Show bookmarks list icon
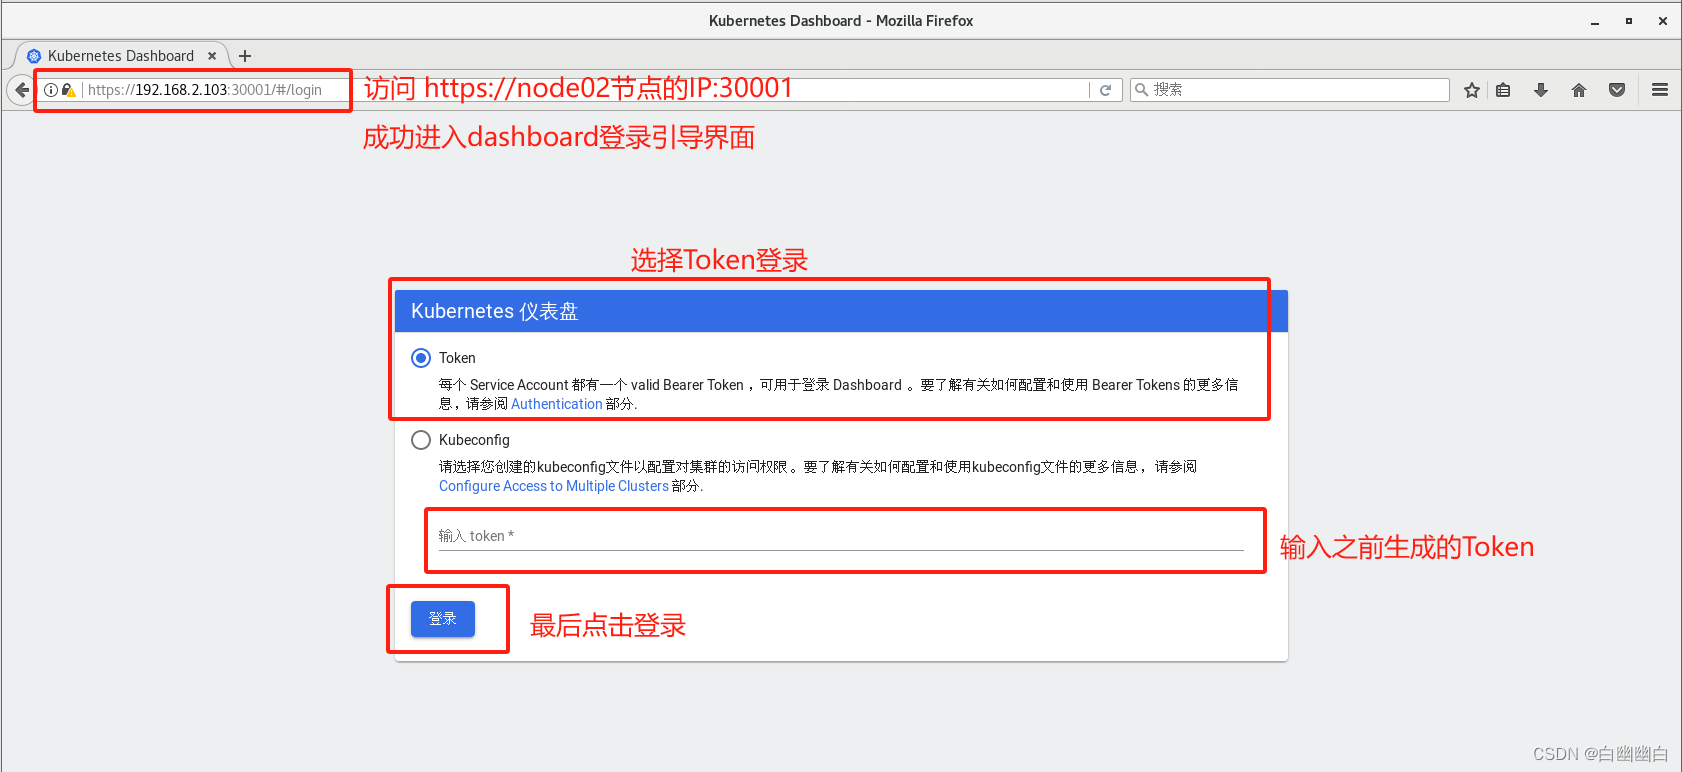 tap(1503, 90)
